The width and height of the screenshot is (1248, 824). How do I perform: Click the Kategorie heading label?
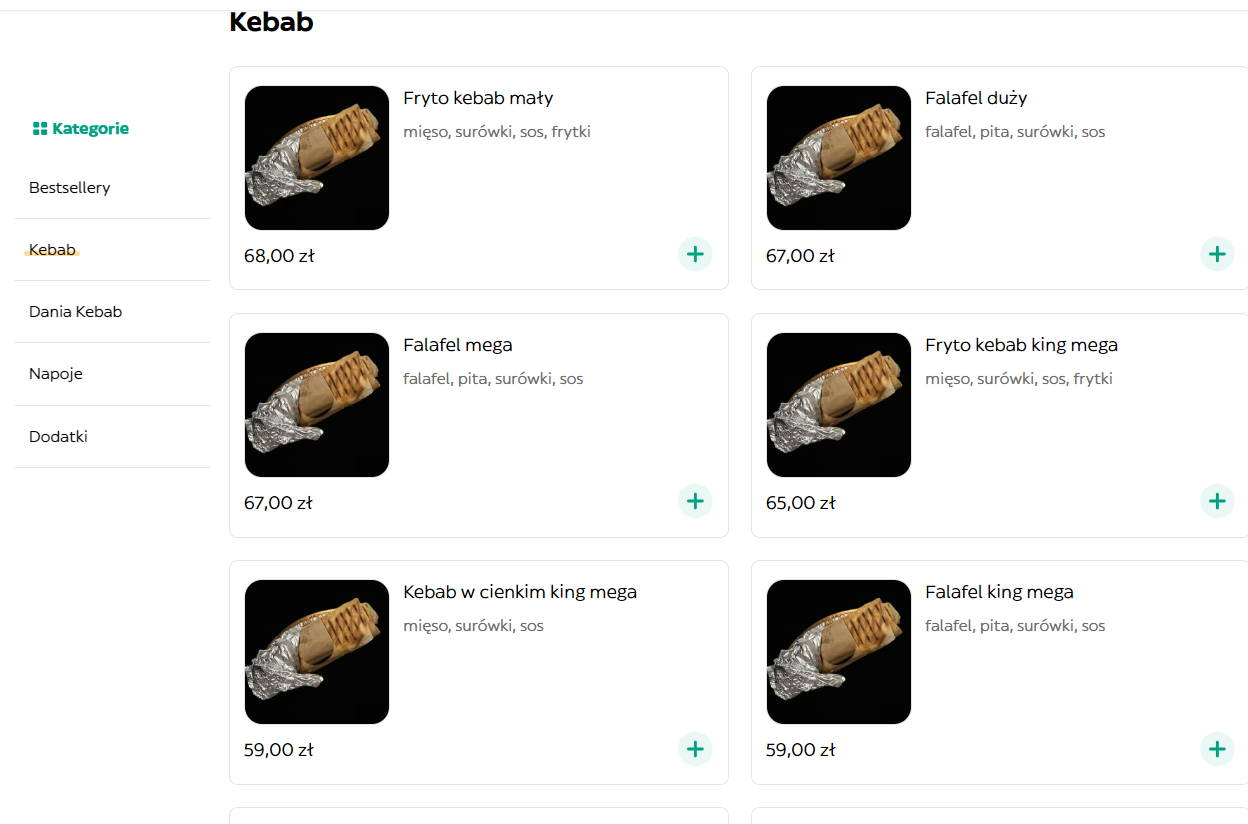(x=91, y=129)
